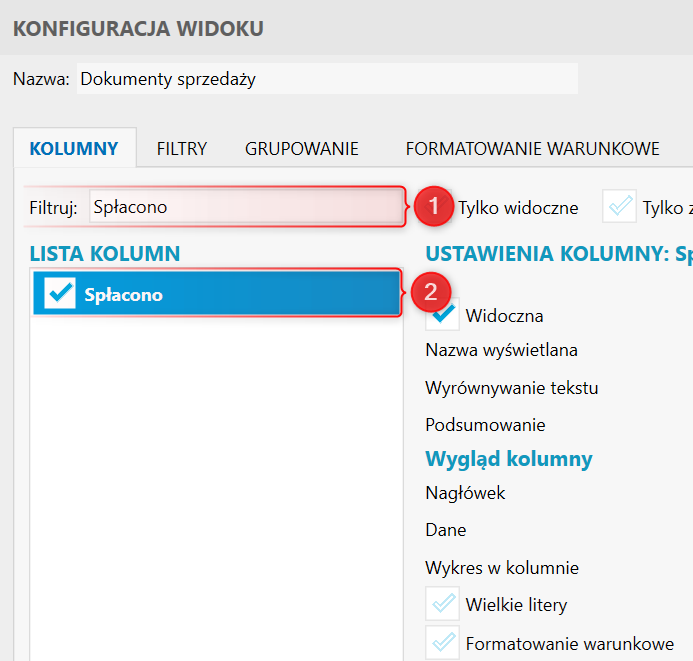Select the FORMATOWANIE WARUNKOWE tab
This screenshot has width=693, height=661.
point(532,149)
